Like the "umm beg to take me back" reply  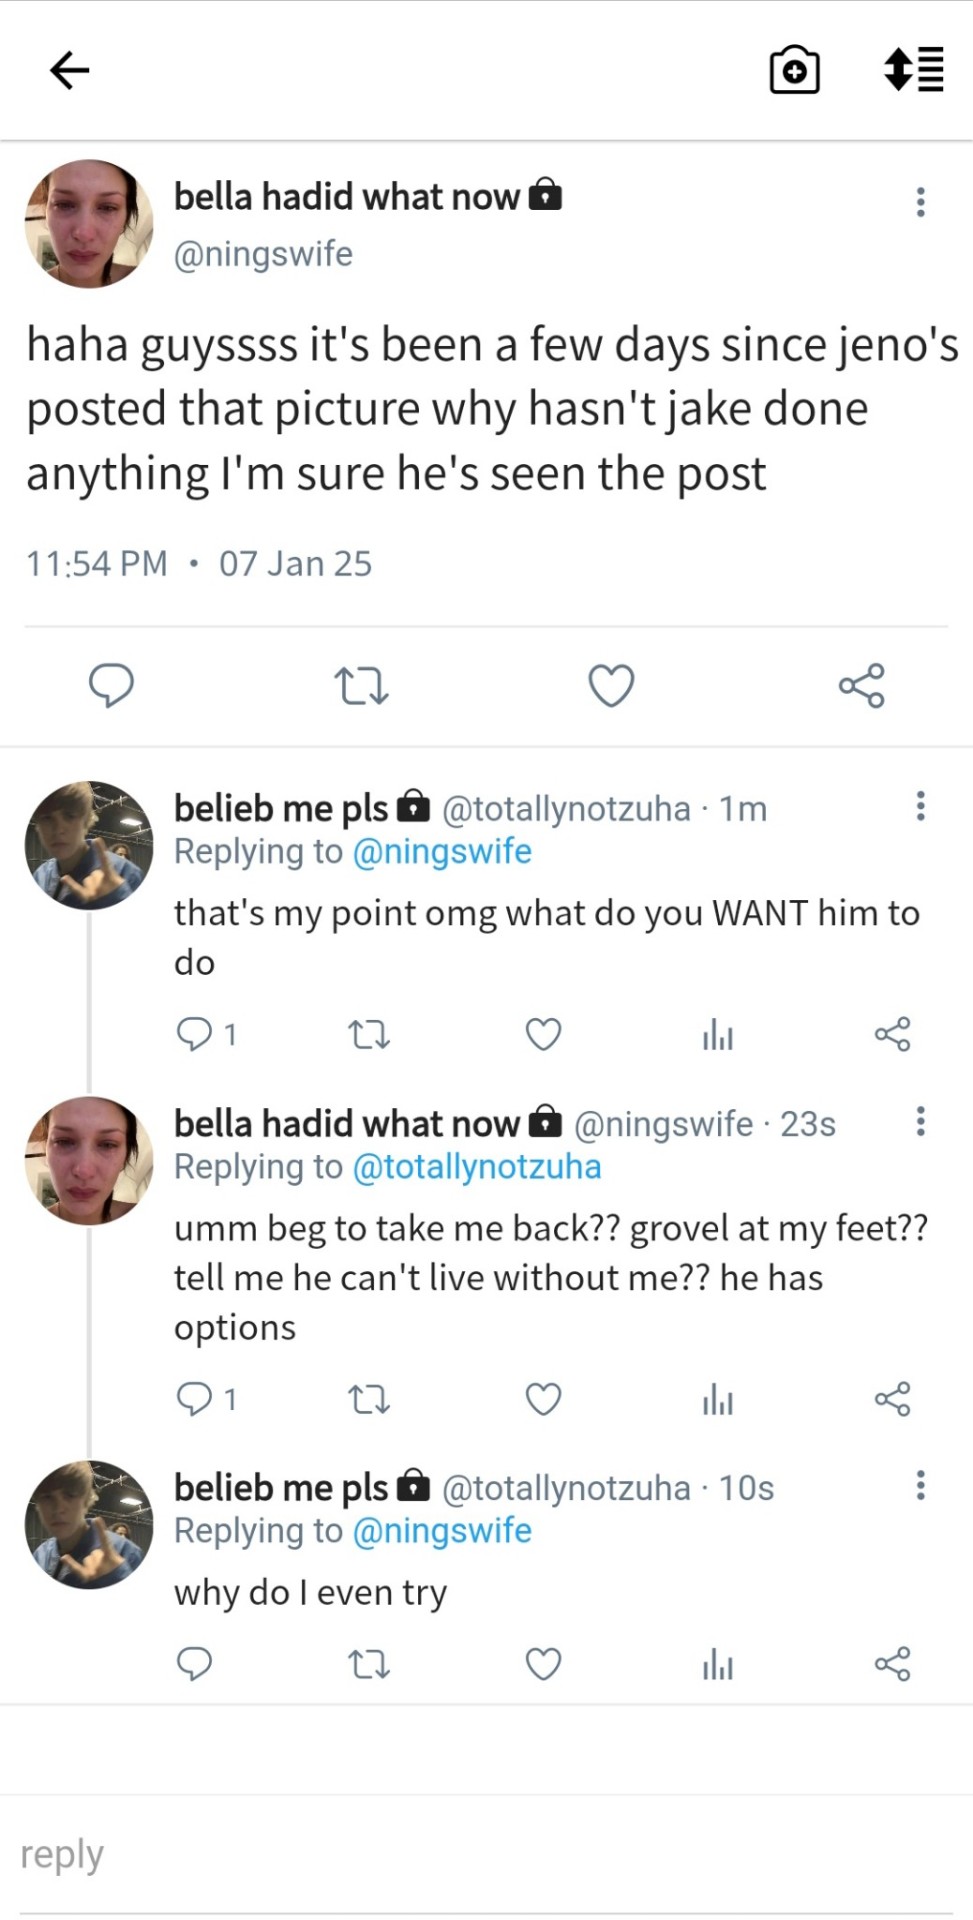[543, 1399]
